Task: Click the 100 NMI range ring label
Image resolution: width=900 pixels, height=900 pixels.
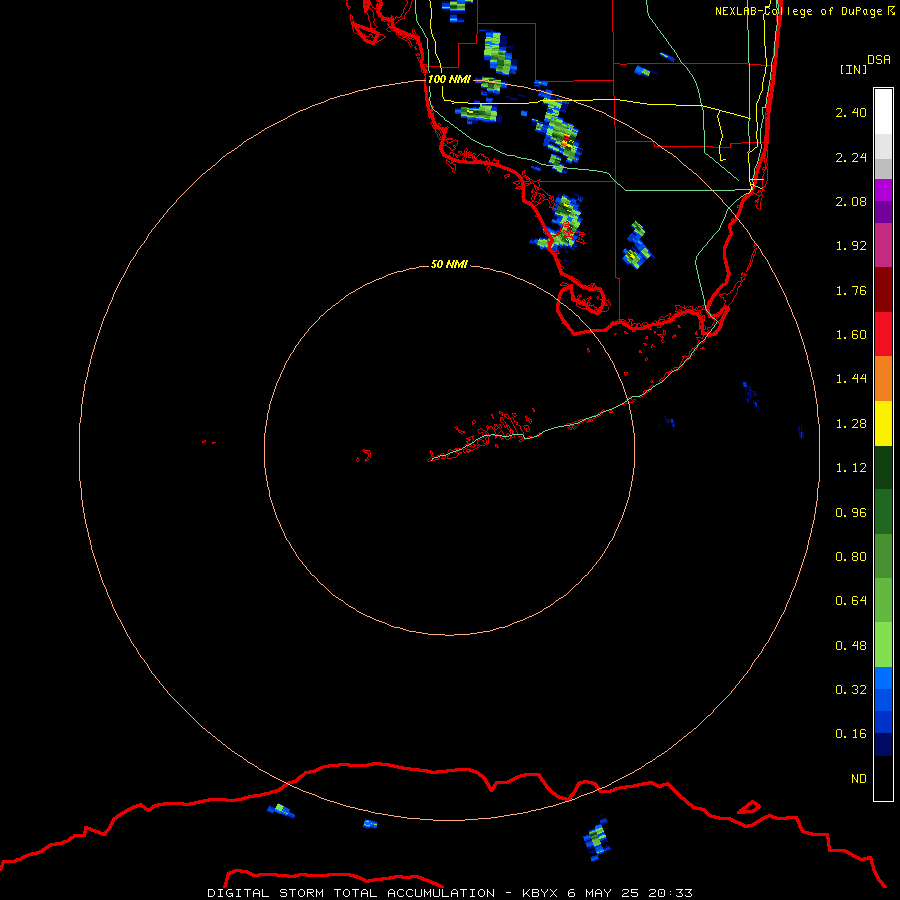Action: click(x=449, y=79)
